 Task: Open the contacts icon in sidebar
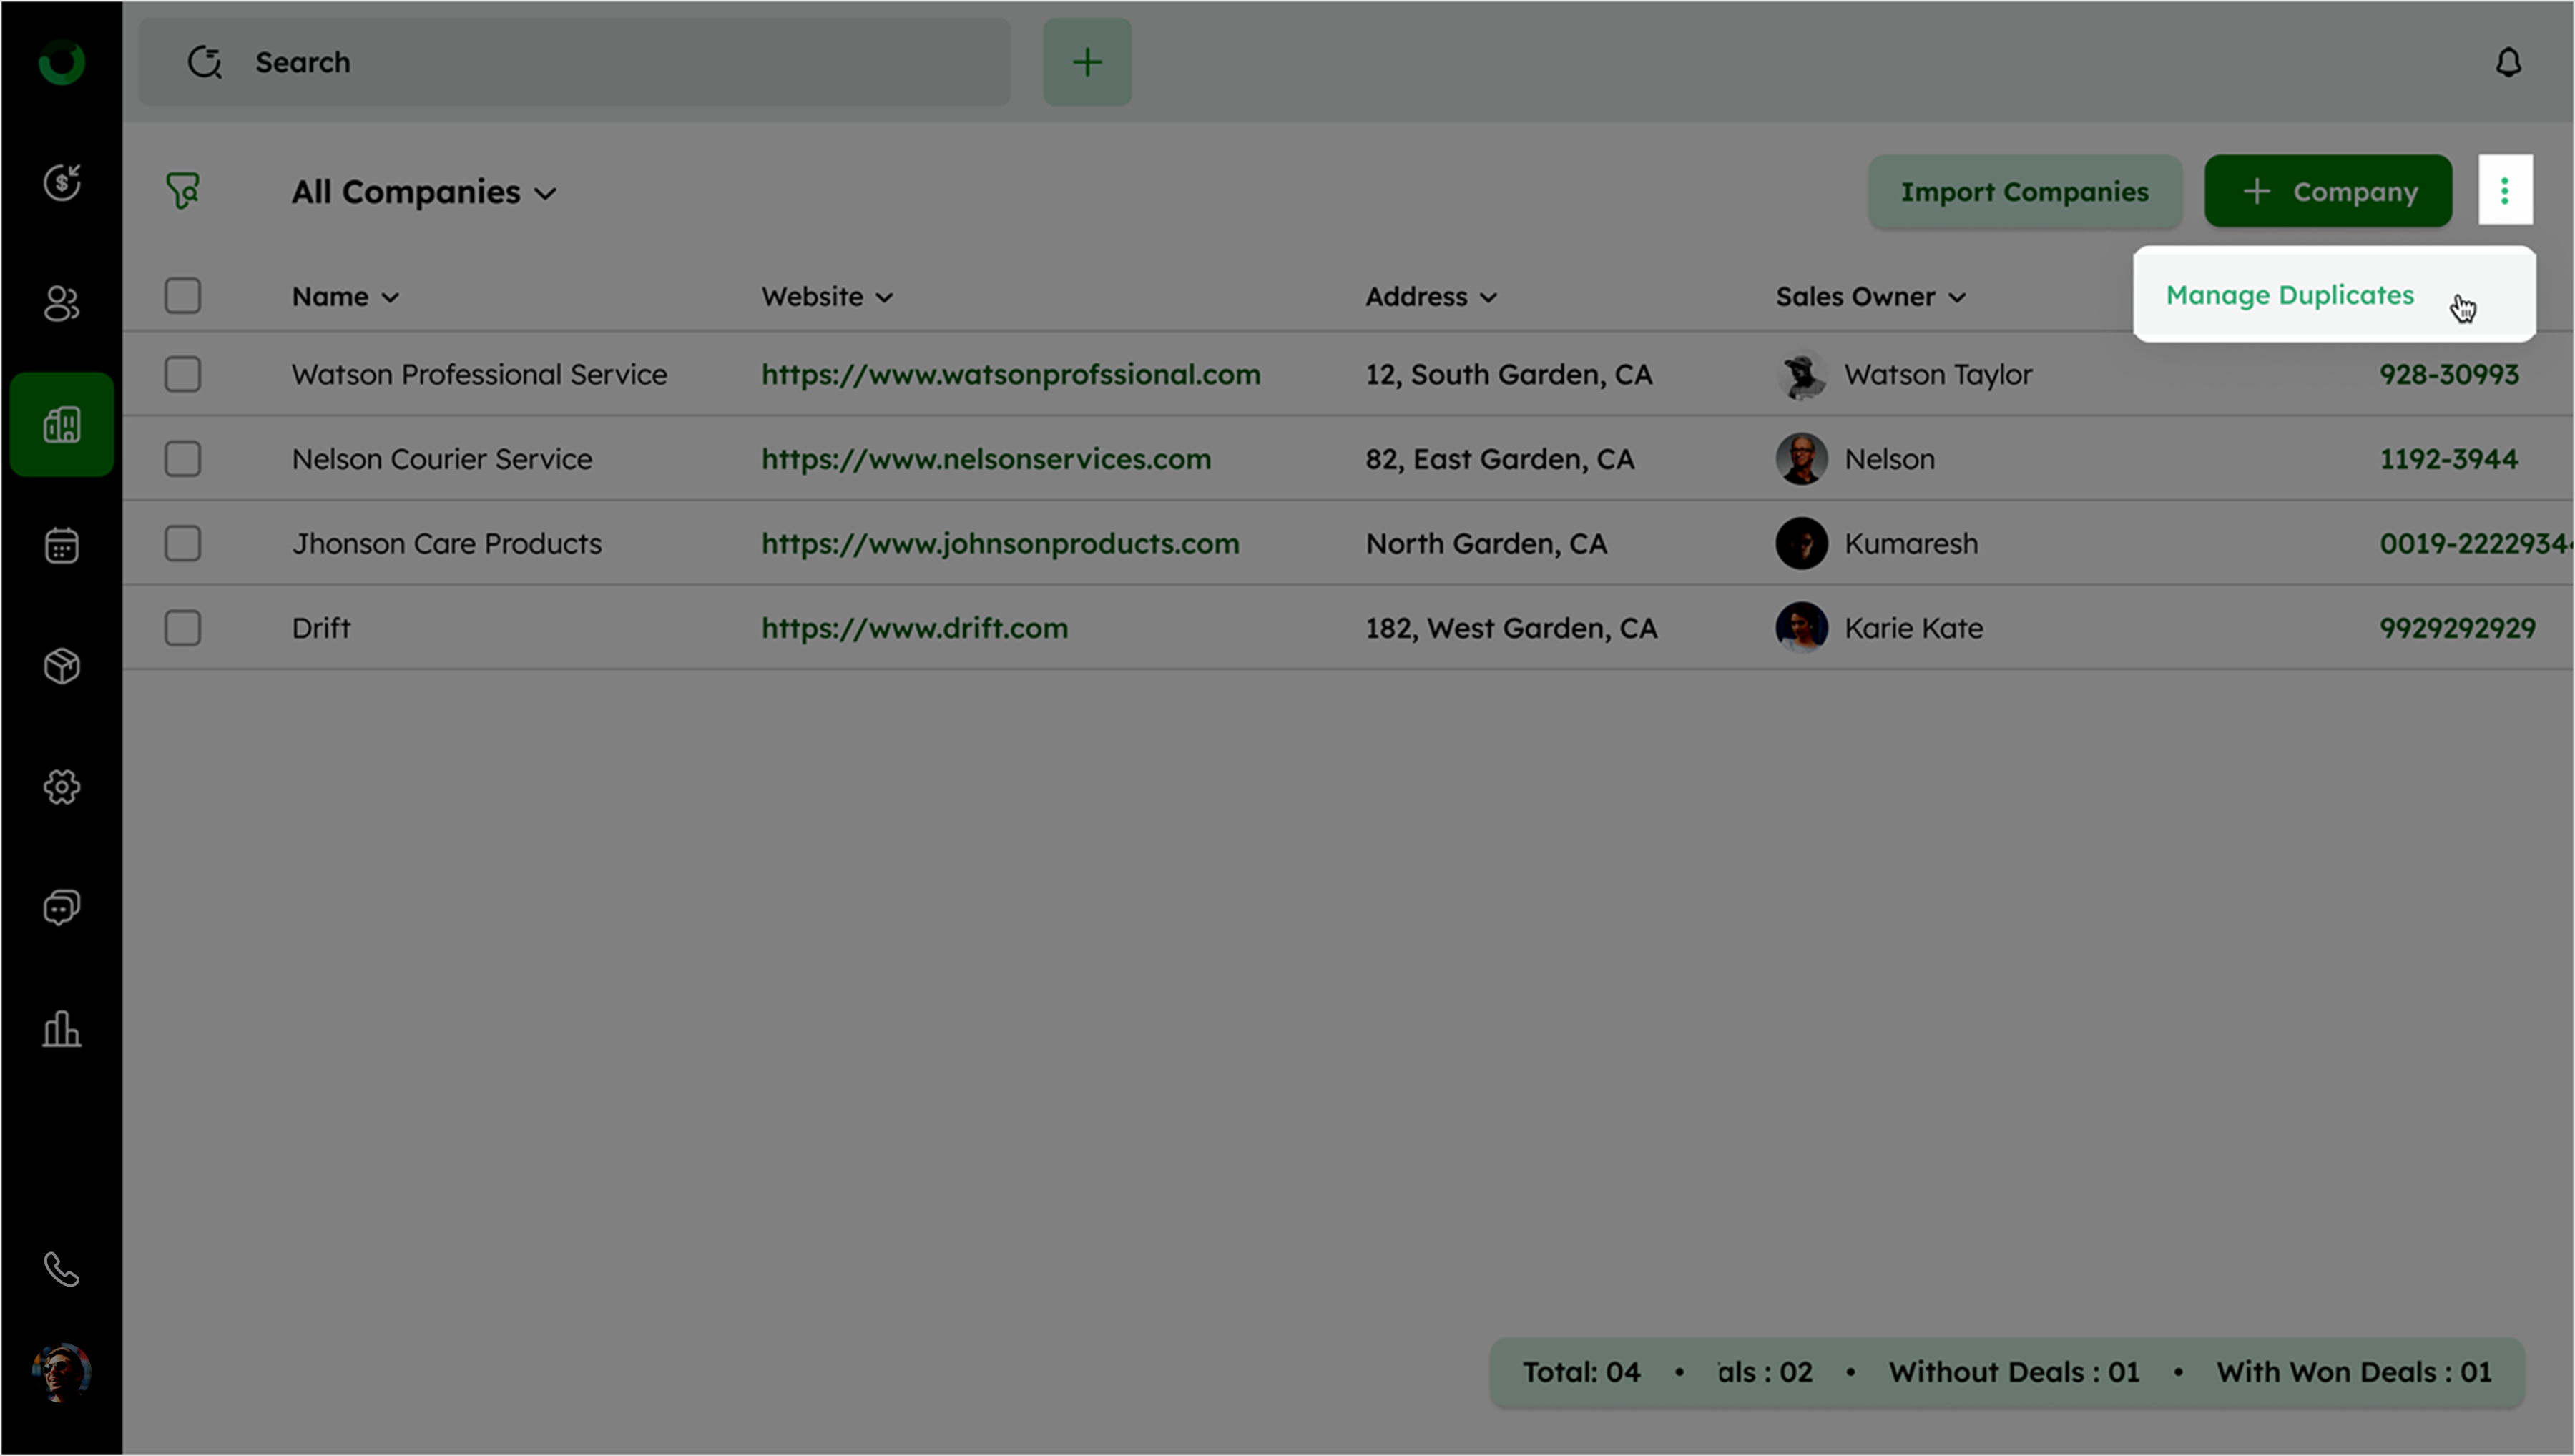[x=62, y=303]
